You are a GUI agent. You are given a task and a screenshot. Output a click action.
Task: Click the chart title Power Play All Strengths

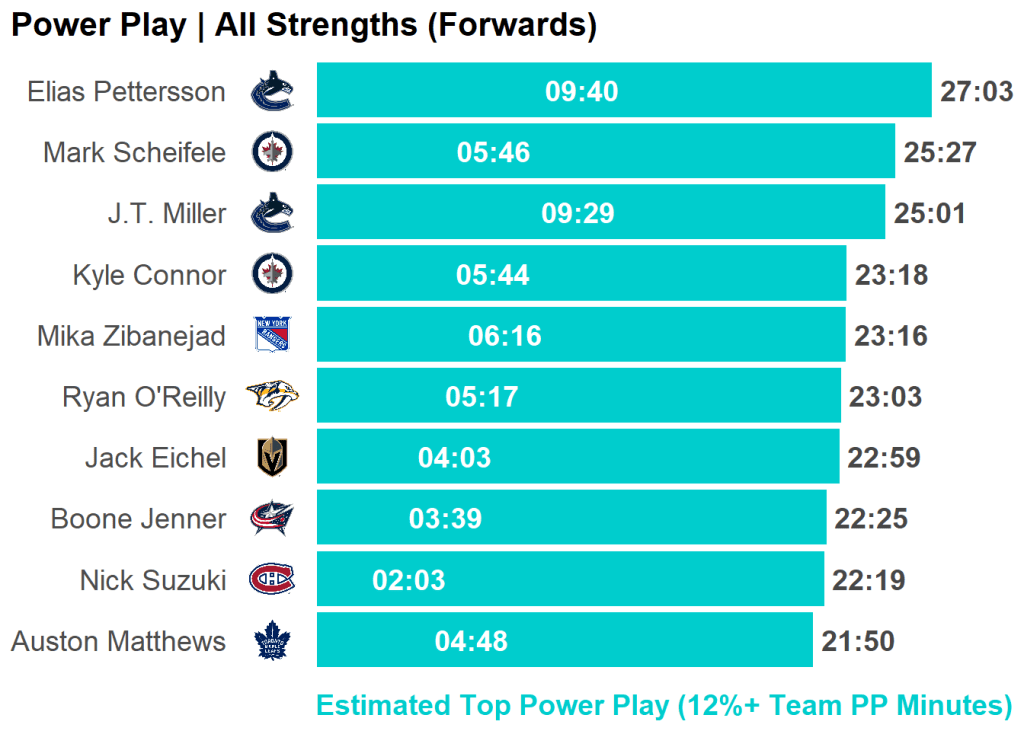[304, 25]
